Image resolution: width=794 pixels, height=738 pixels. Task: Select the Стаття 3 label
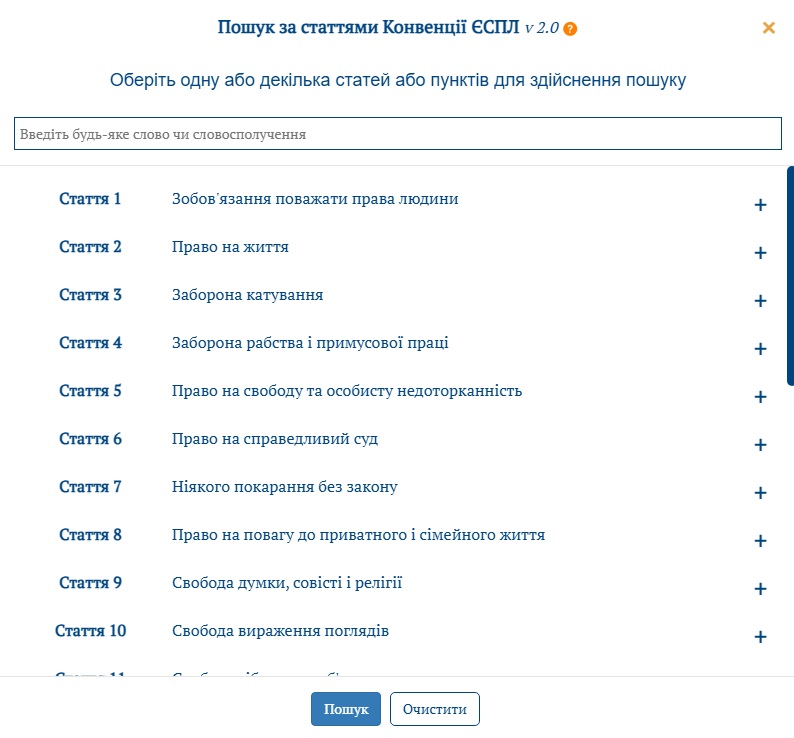[x=90, y=295]
